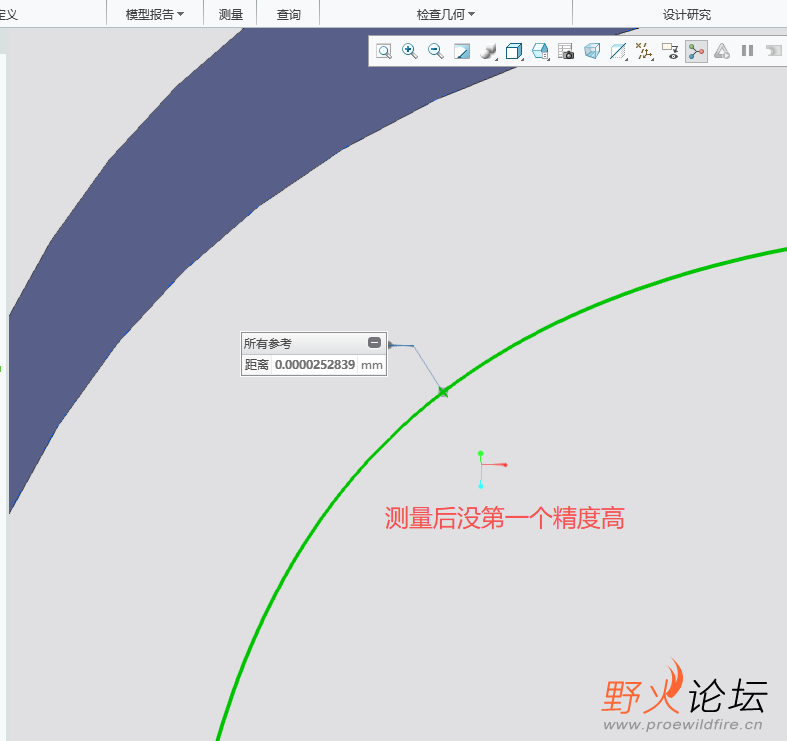Click the Refit view icon
The image size is (787, 741).
384,51
